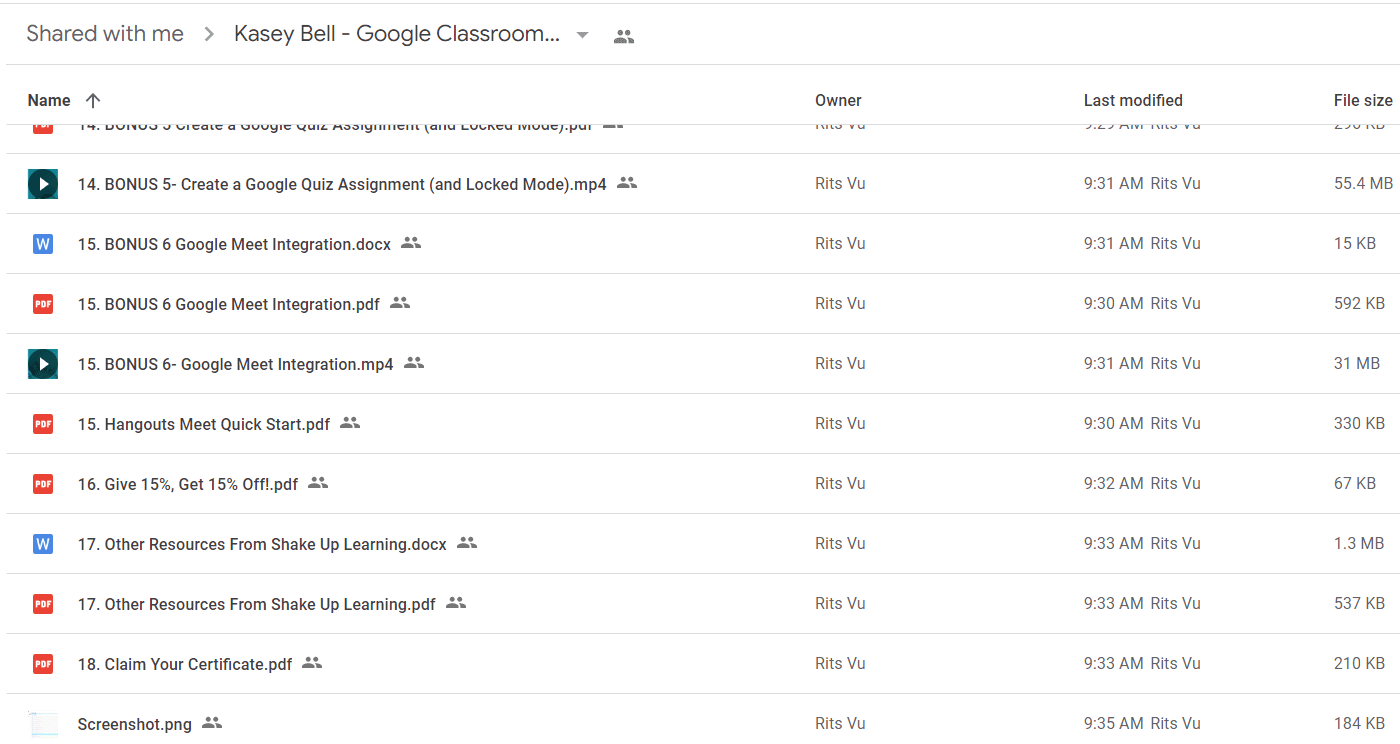Click the '15 KB' file size

1355,244
